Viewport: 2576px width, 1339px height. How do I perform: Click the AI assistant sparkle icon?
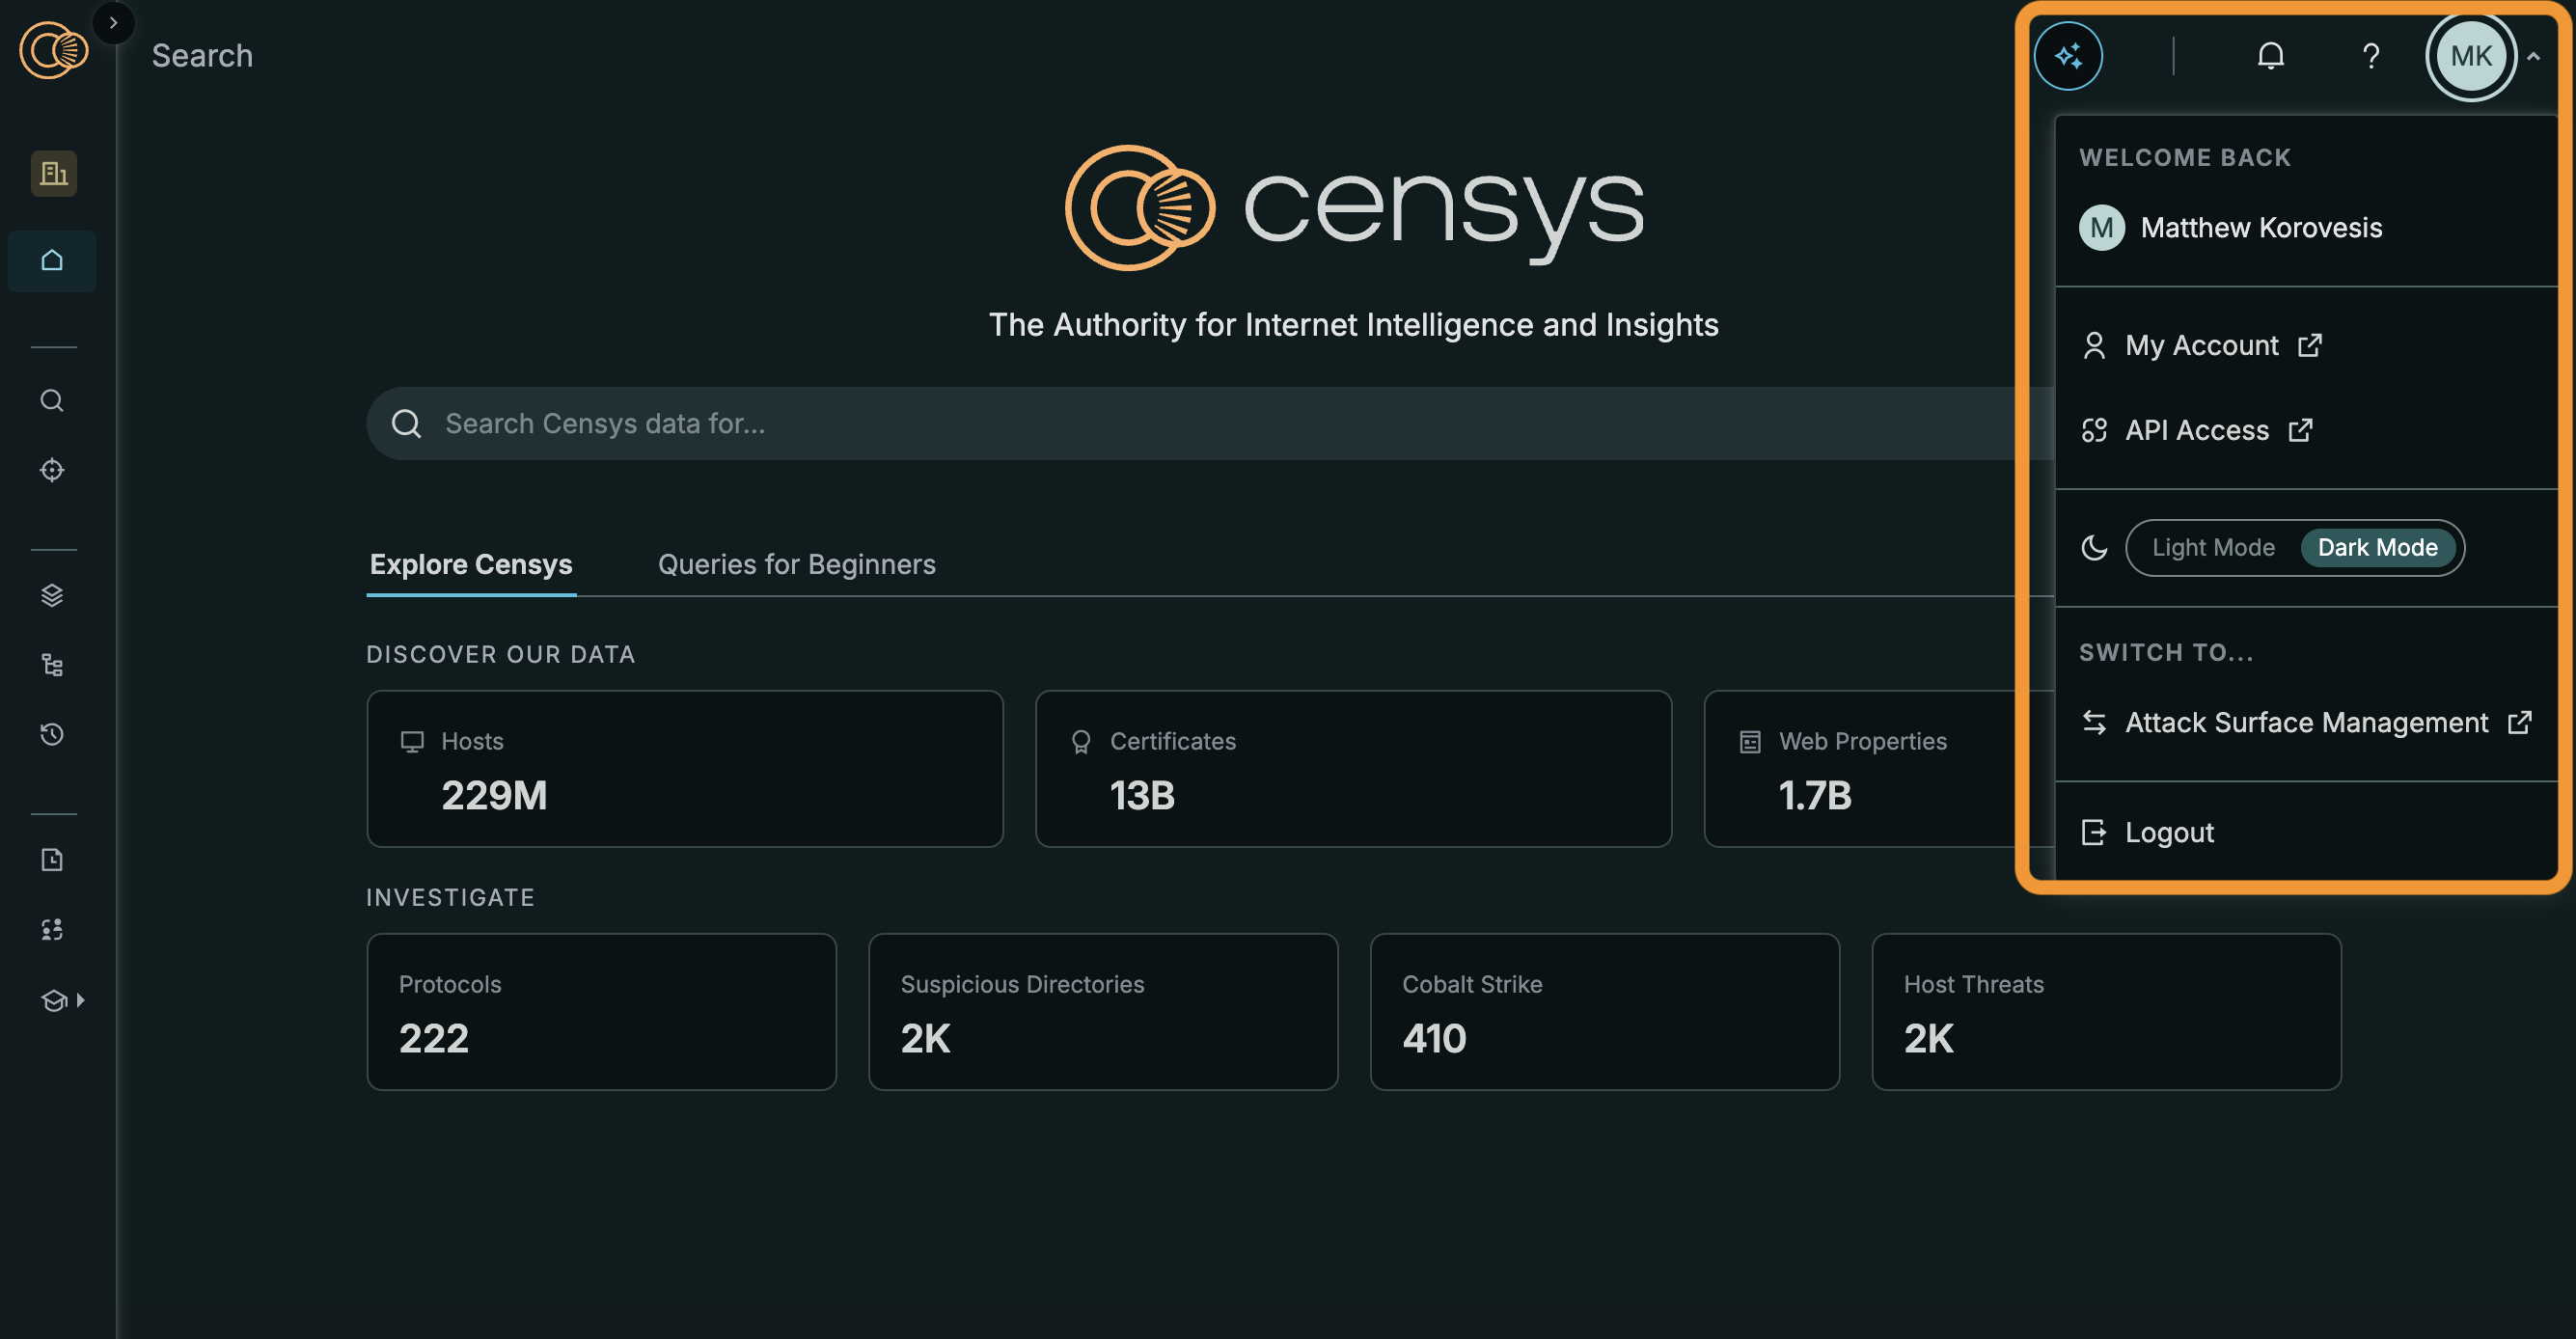(x=2067, y=56)
